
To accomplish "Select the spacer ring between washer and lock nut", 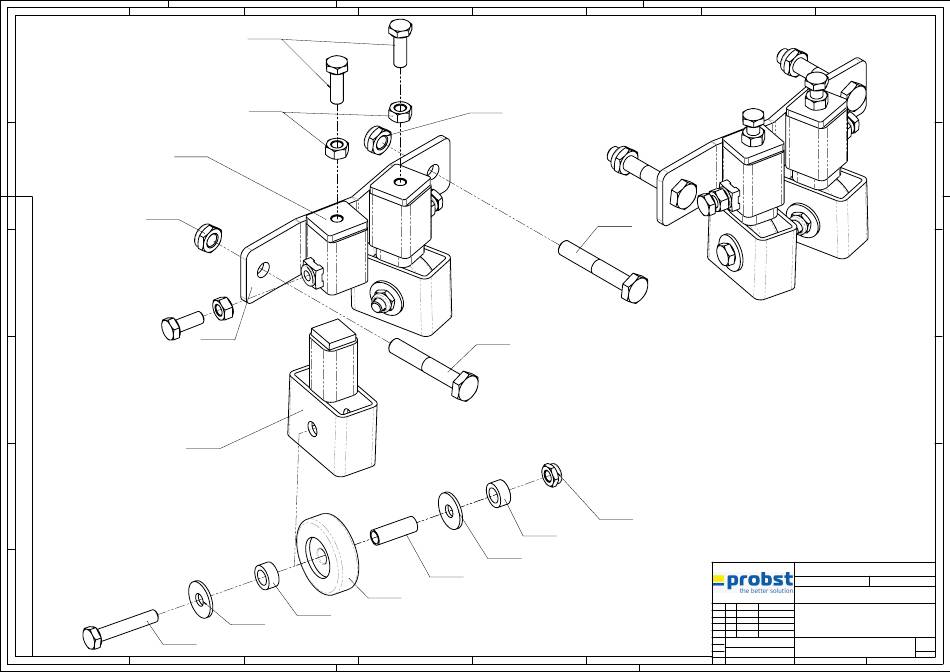I will pos(498,493).
